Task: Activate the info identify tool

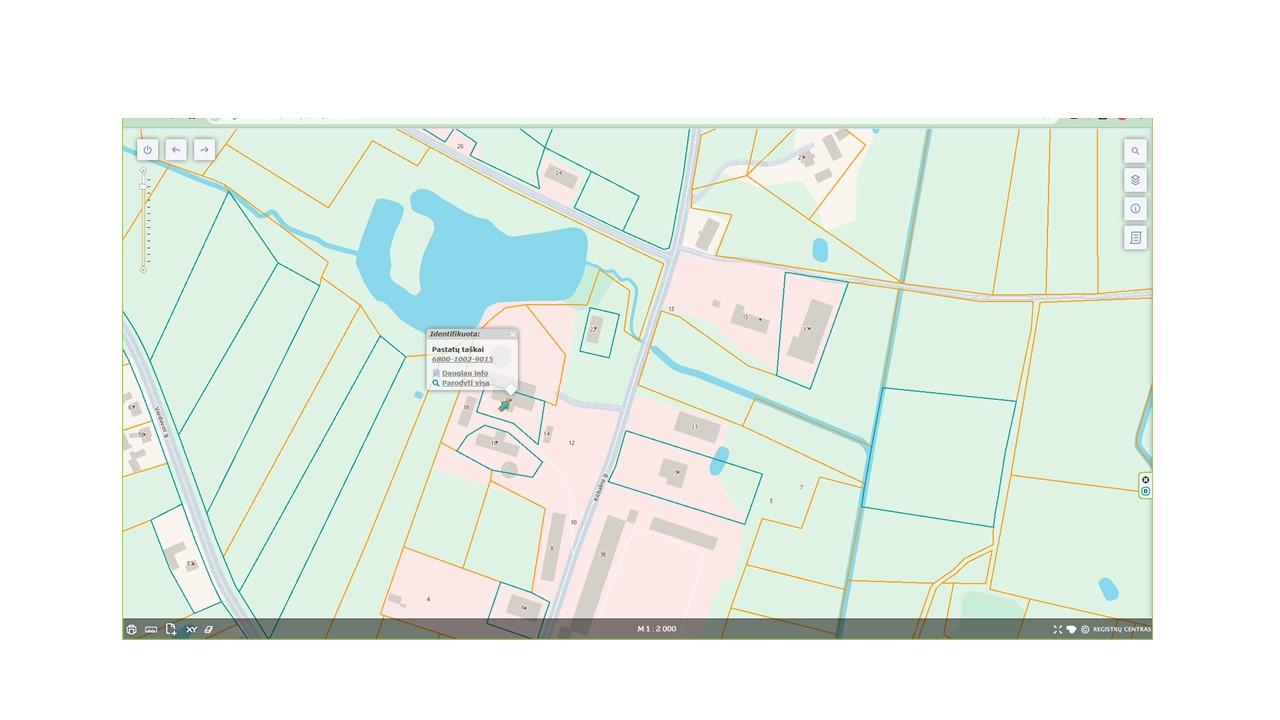Action: [1135, 209]
